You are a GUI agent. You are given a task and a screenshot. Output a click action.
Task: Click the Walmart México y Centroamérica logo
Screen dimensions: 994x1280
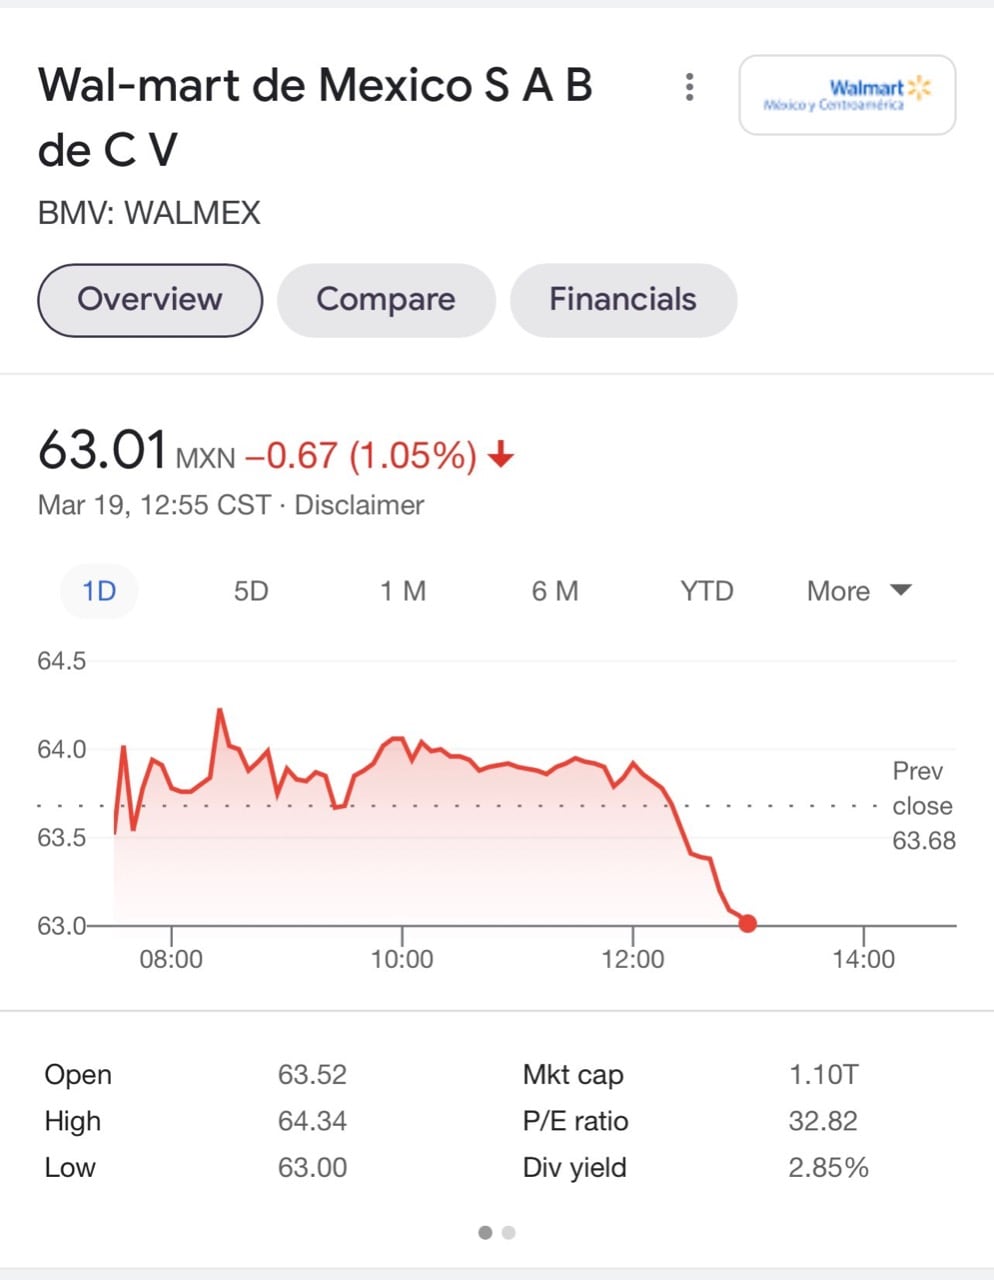coord(847,95)
